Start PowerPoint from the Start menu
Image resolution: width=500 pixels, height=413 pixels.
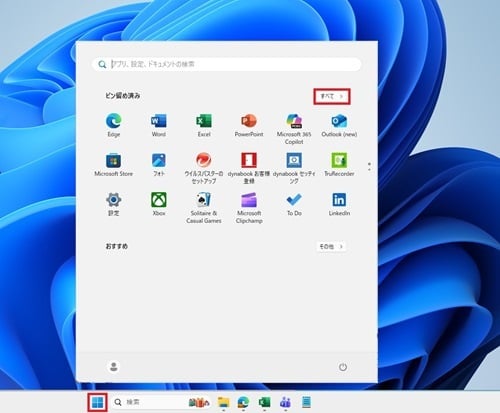click(x=249, y=125)
